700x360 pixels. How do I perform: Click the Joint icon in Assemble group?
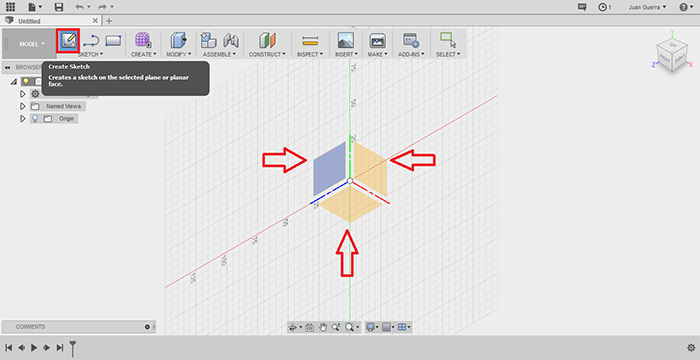231,41
